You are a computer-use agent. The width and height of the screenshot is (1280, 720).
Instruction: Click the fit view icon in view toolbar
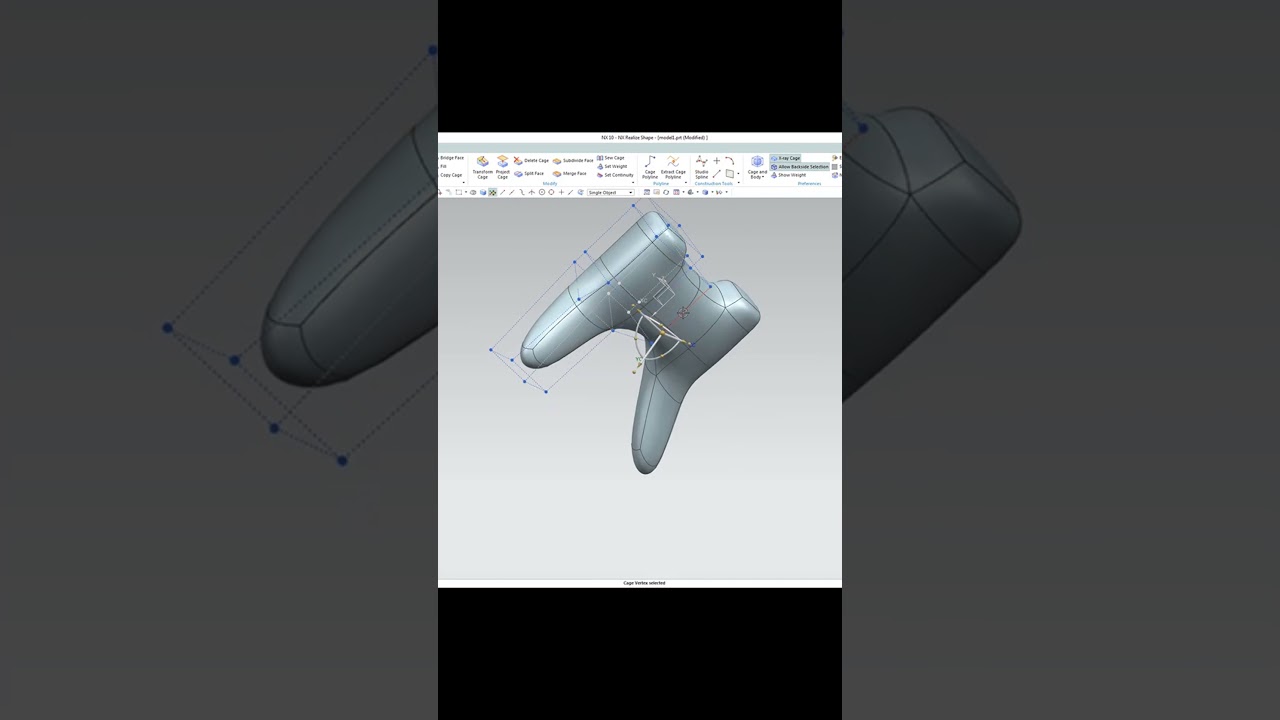pyautogui.click(x=647, y=192)
